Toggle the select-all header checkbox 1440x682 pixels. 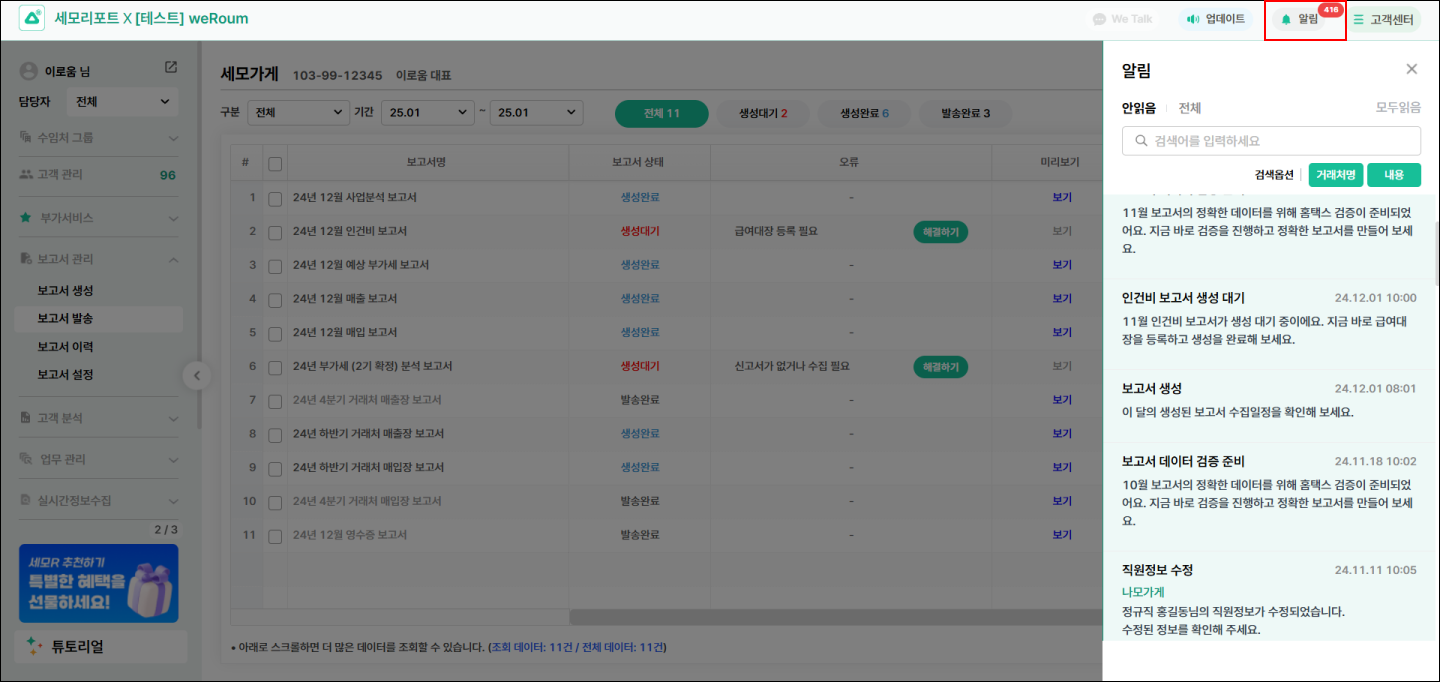pyautogui.click(x=275, y=164)
